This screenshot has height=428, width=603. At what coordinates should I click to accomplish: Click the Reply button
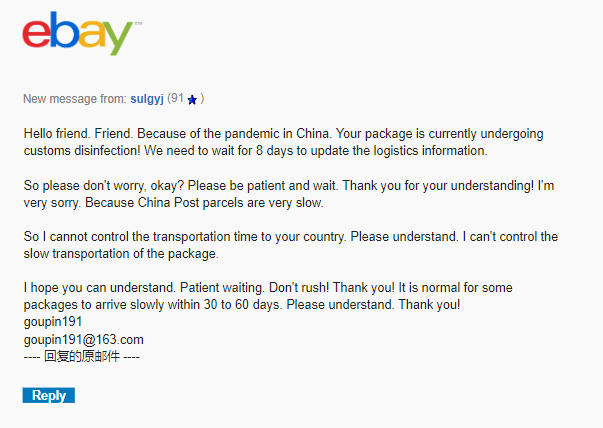point(48,395)
